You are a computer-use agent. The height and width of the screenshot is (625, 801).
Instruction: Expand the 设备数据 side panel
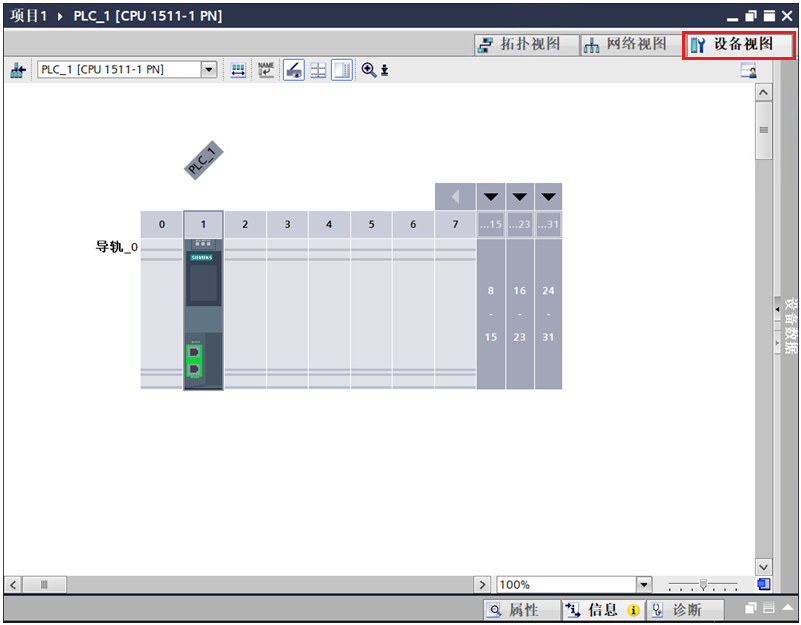point(778,309)
